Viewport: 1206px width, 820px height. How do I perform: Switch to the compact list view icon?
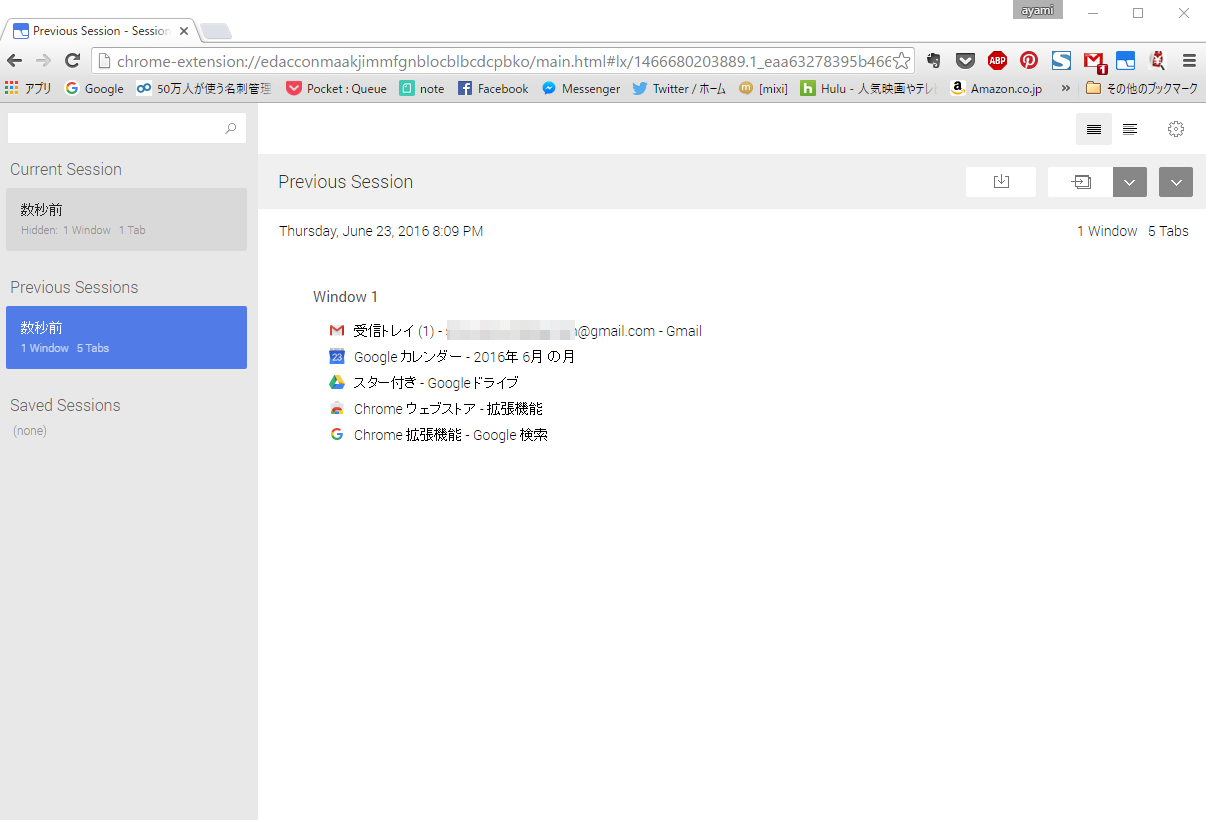pos(1130,129)
